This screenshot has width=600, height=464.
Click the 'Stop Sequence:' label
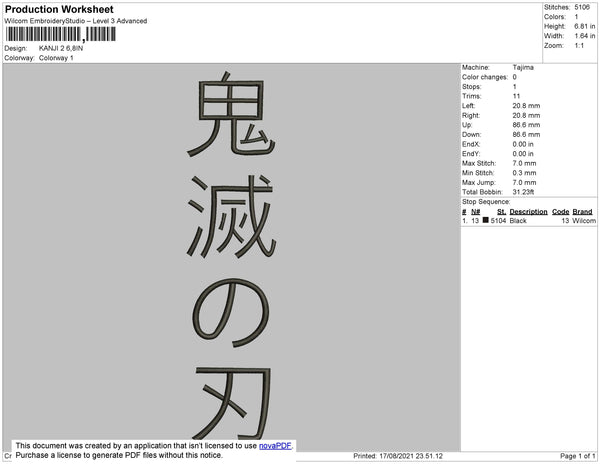click(x=486, y=202)
